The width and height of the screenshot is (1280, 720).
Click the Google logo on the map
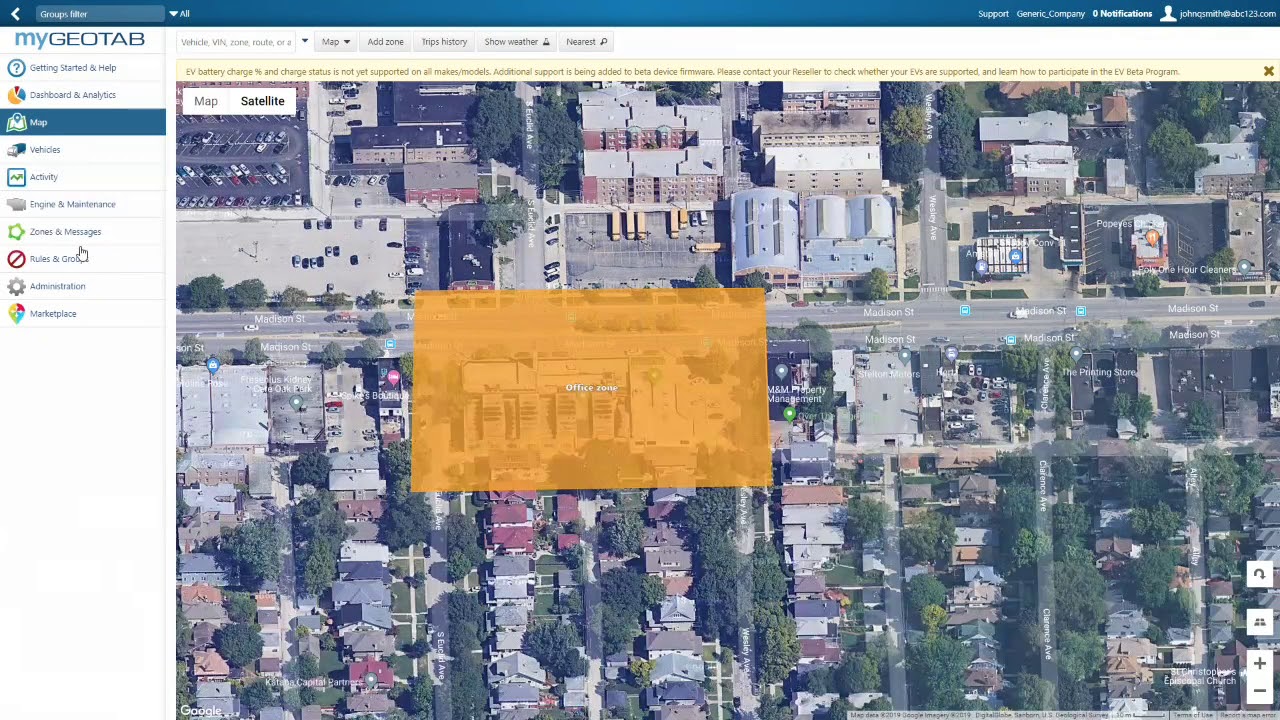201,711
